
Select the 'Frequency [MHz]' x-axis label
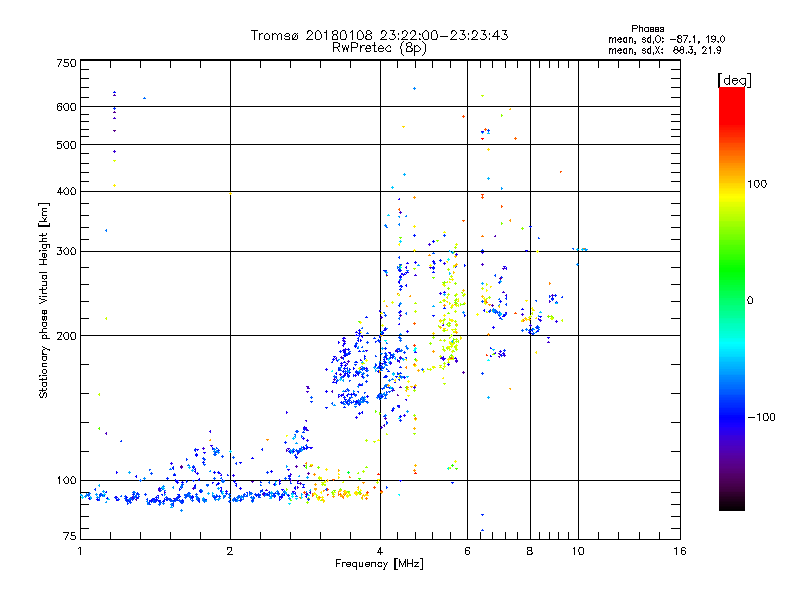(379, 564)
